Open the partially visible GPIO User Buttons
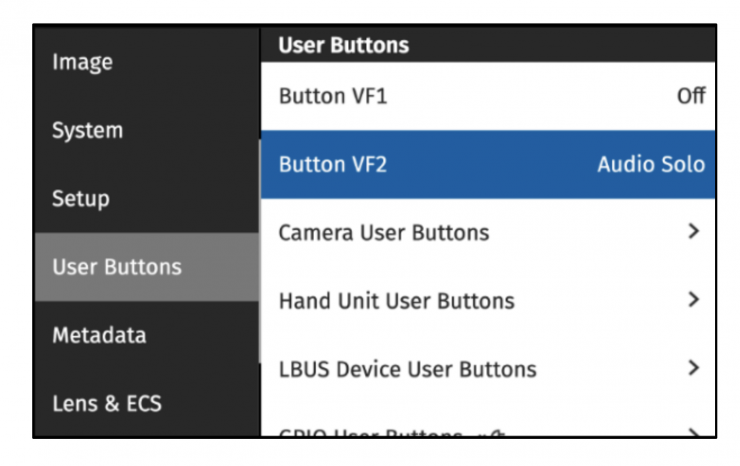The width and height of the screenshot is (740, 466). coord(370,433)
